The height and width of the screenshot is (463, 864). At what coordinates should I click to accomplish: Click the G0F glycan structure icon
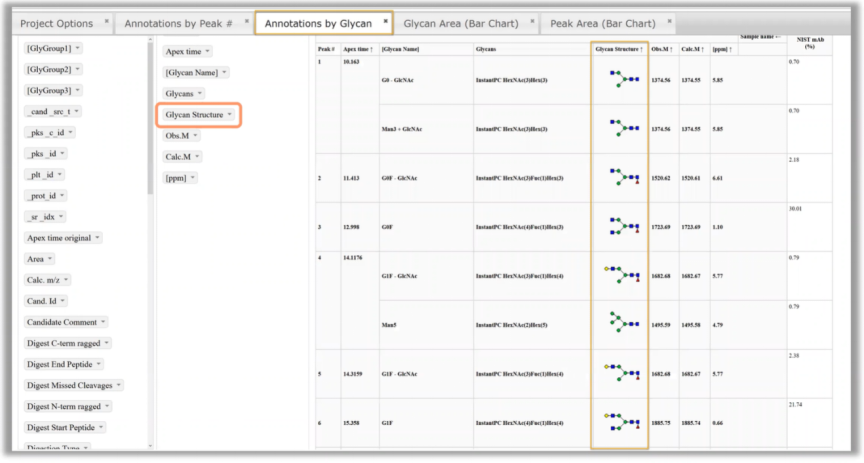624,226
